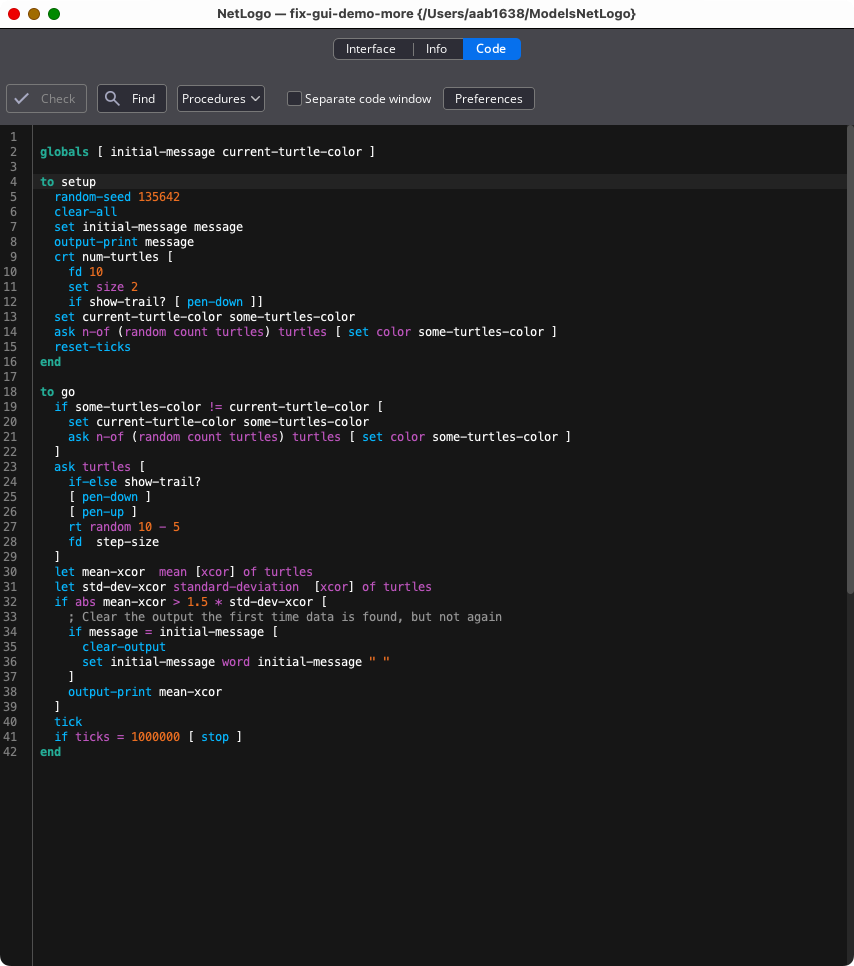The width and height of the screenshot is (854, 966).
Task: Open the Preferences dialog
Action: (488, 99)
